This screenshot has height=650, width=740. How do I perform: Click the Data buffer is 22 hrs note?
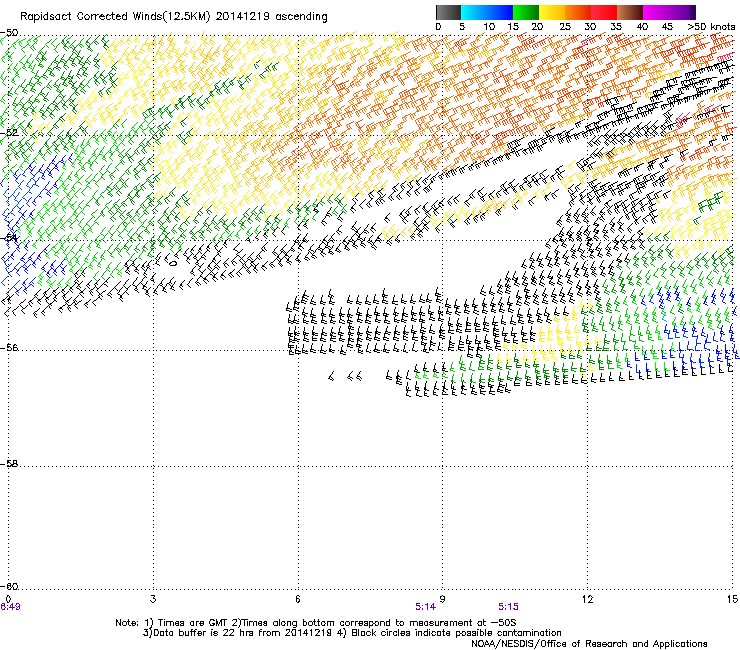click(x=353, y=633)
